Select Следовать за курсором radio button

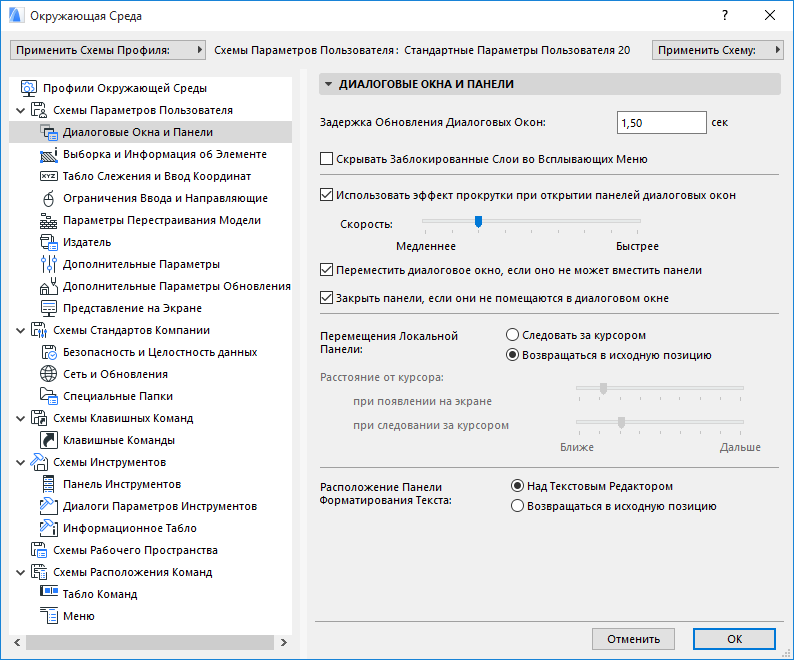(512, 335)
